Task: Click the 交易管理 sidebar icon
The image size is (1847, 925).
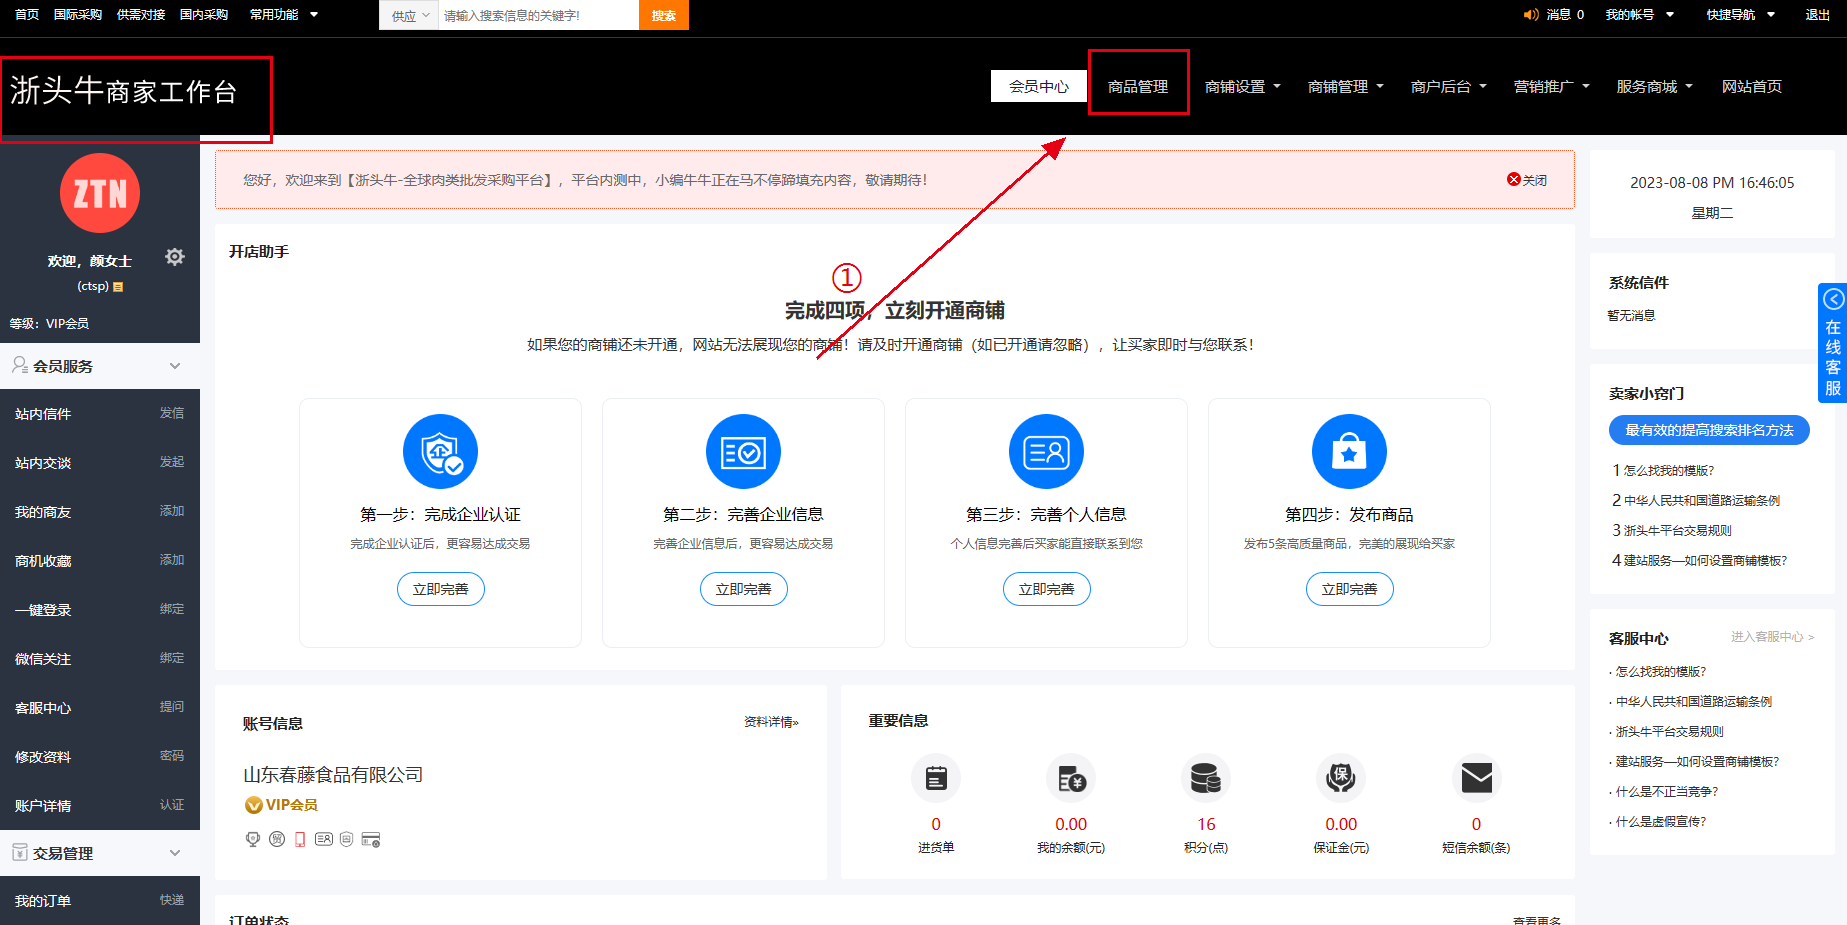Action: pyautogui.click(x=20, y=852)
